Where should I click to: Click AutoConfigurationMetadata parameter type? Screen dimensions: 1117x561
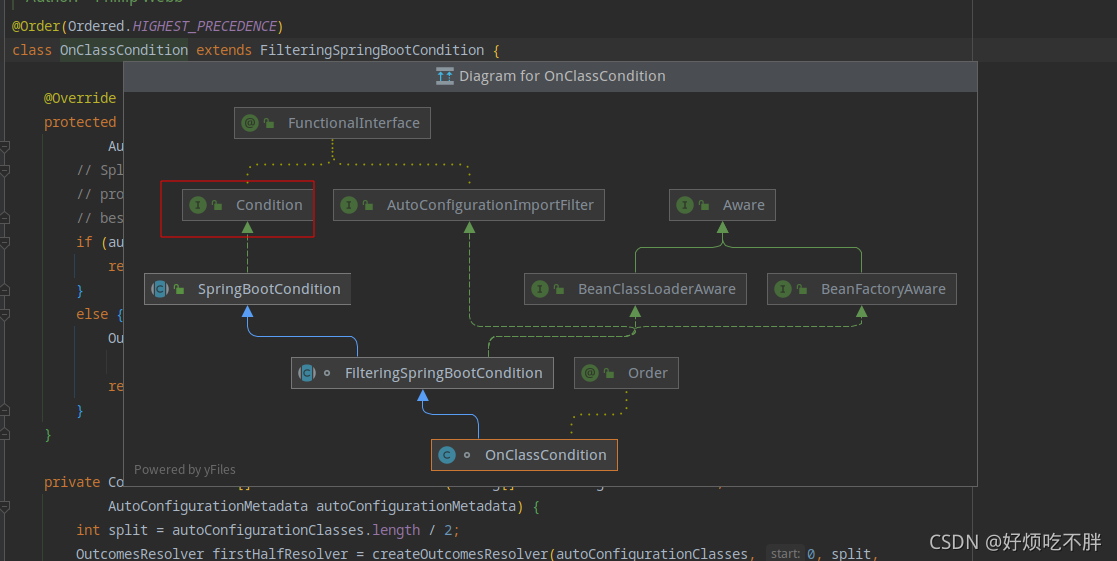(208, 506)
